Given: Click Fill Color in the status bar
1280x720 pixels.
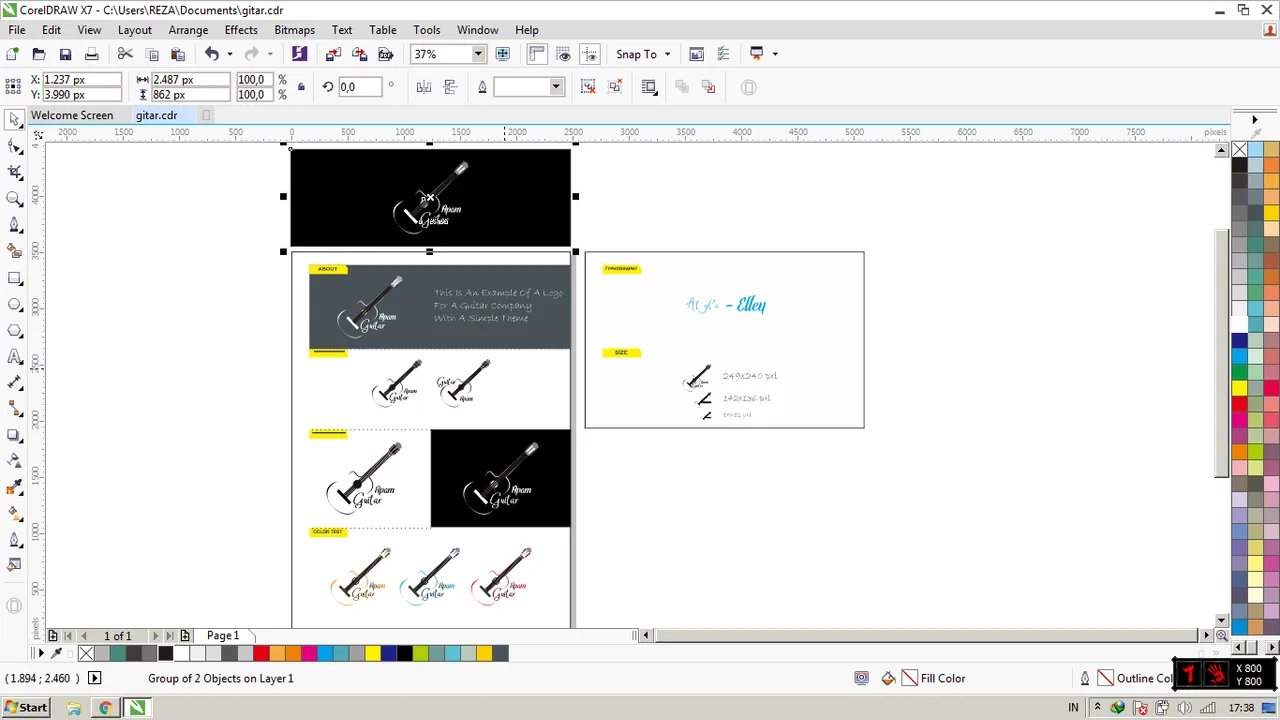Looking at the screenshot, I should click(943, 678).
